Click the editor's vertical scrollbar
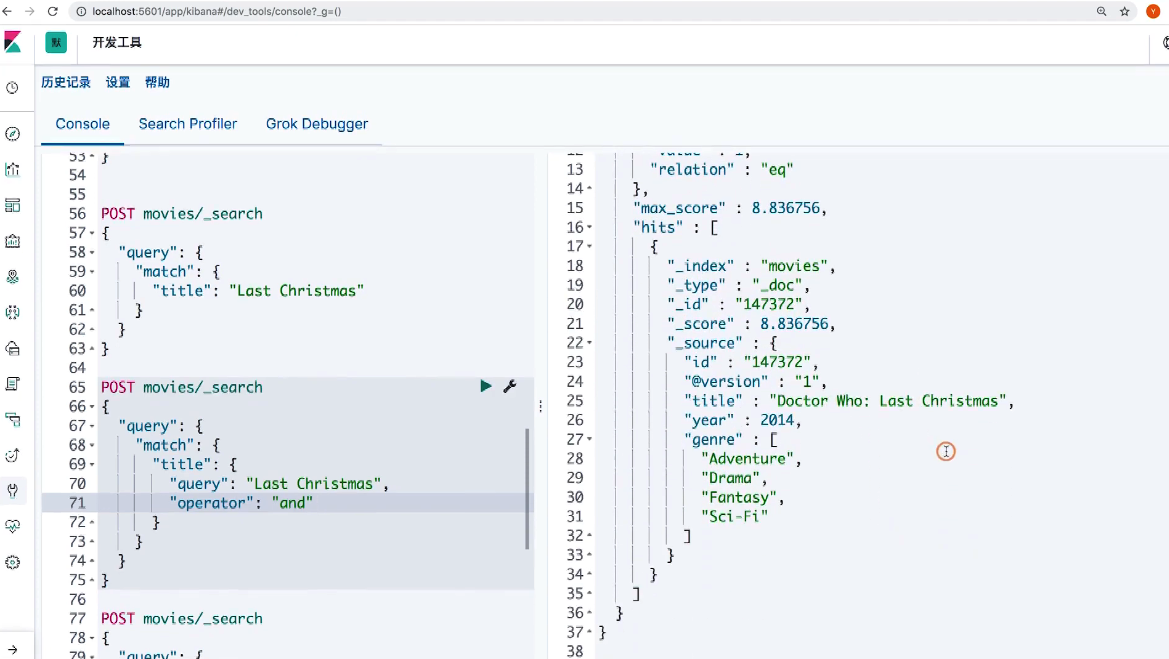The width and height of the screenshot is (1169, 659). pos(527,488)
